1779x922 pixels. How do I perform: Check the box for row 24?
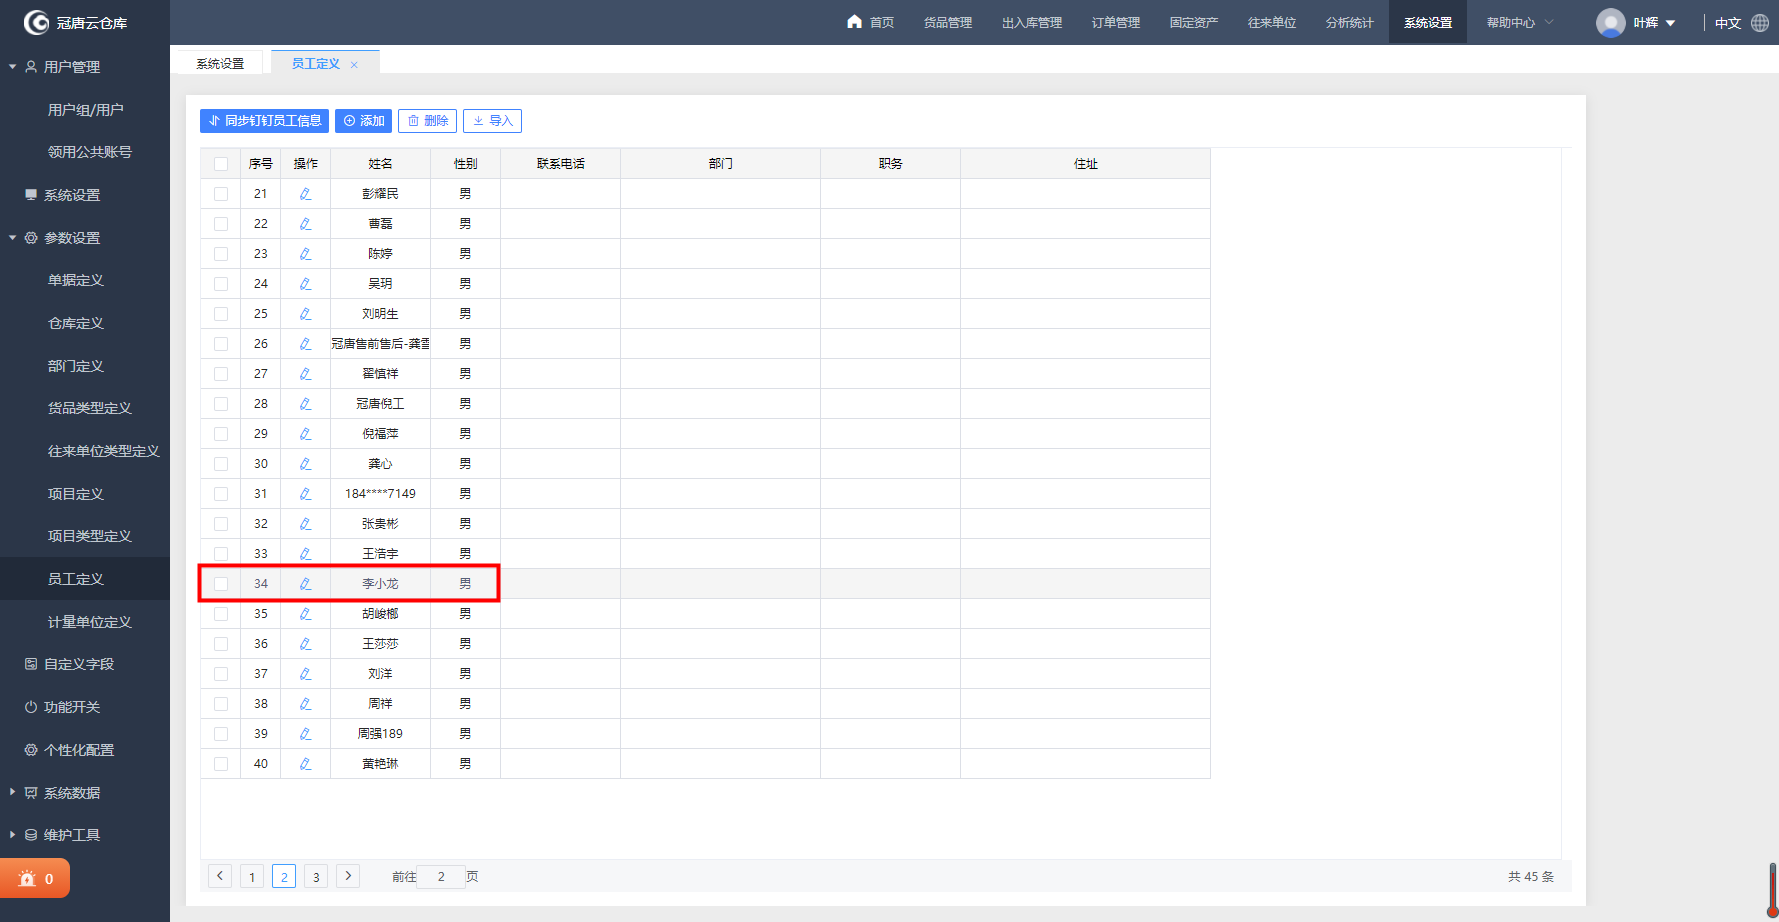click(221, 284)
